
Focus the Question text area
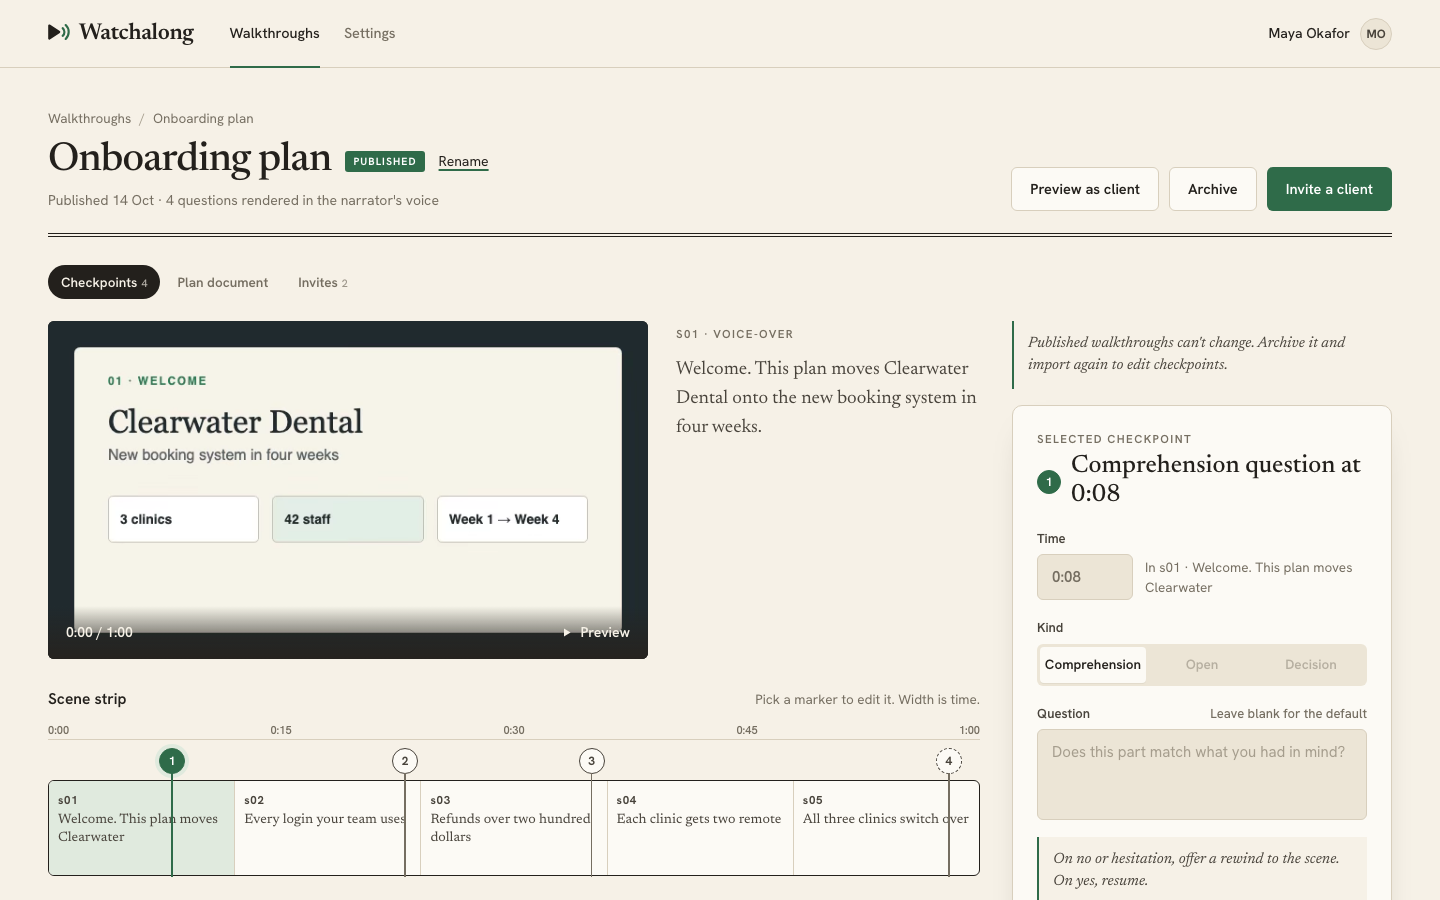point(1202,775)
